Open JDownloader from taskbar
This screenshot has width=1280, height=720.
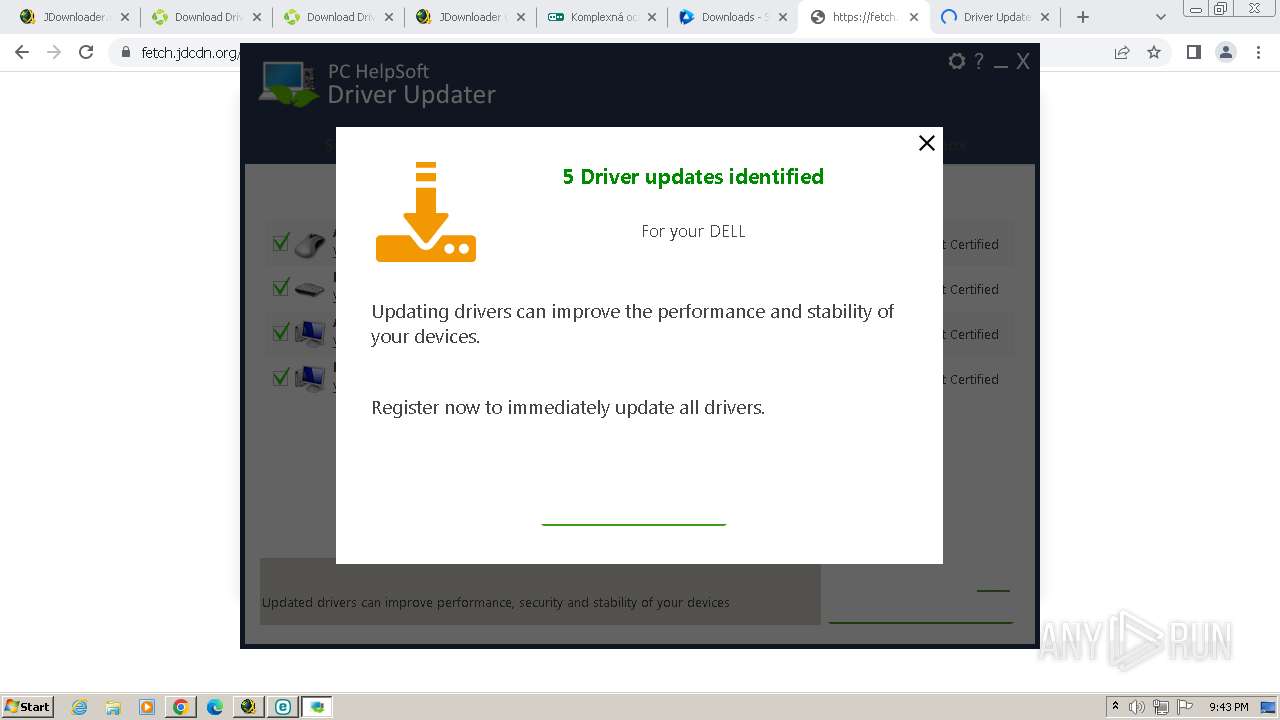point(248,707)
